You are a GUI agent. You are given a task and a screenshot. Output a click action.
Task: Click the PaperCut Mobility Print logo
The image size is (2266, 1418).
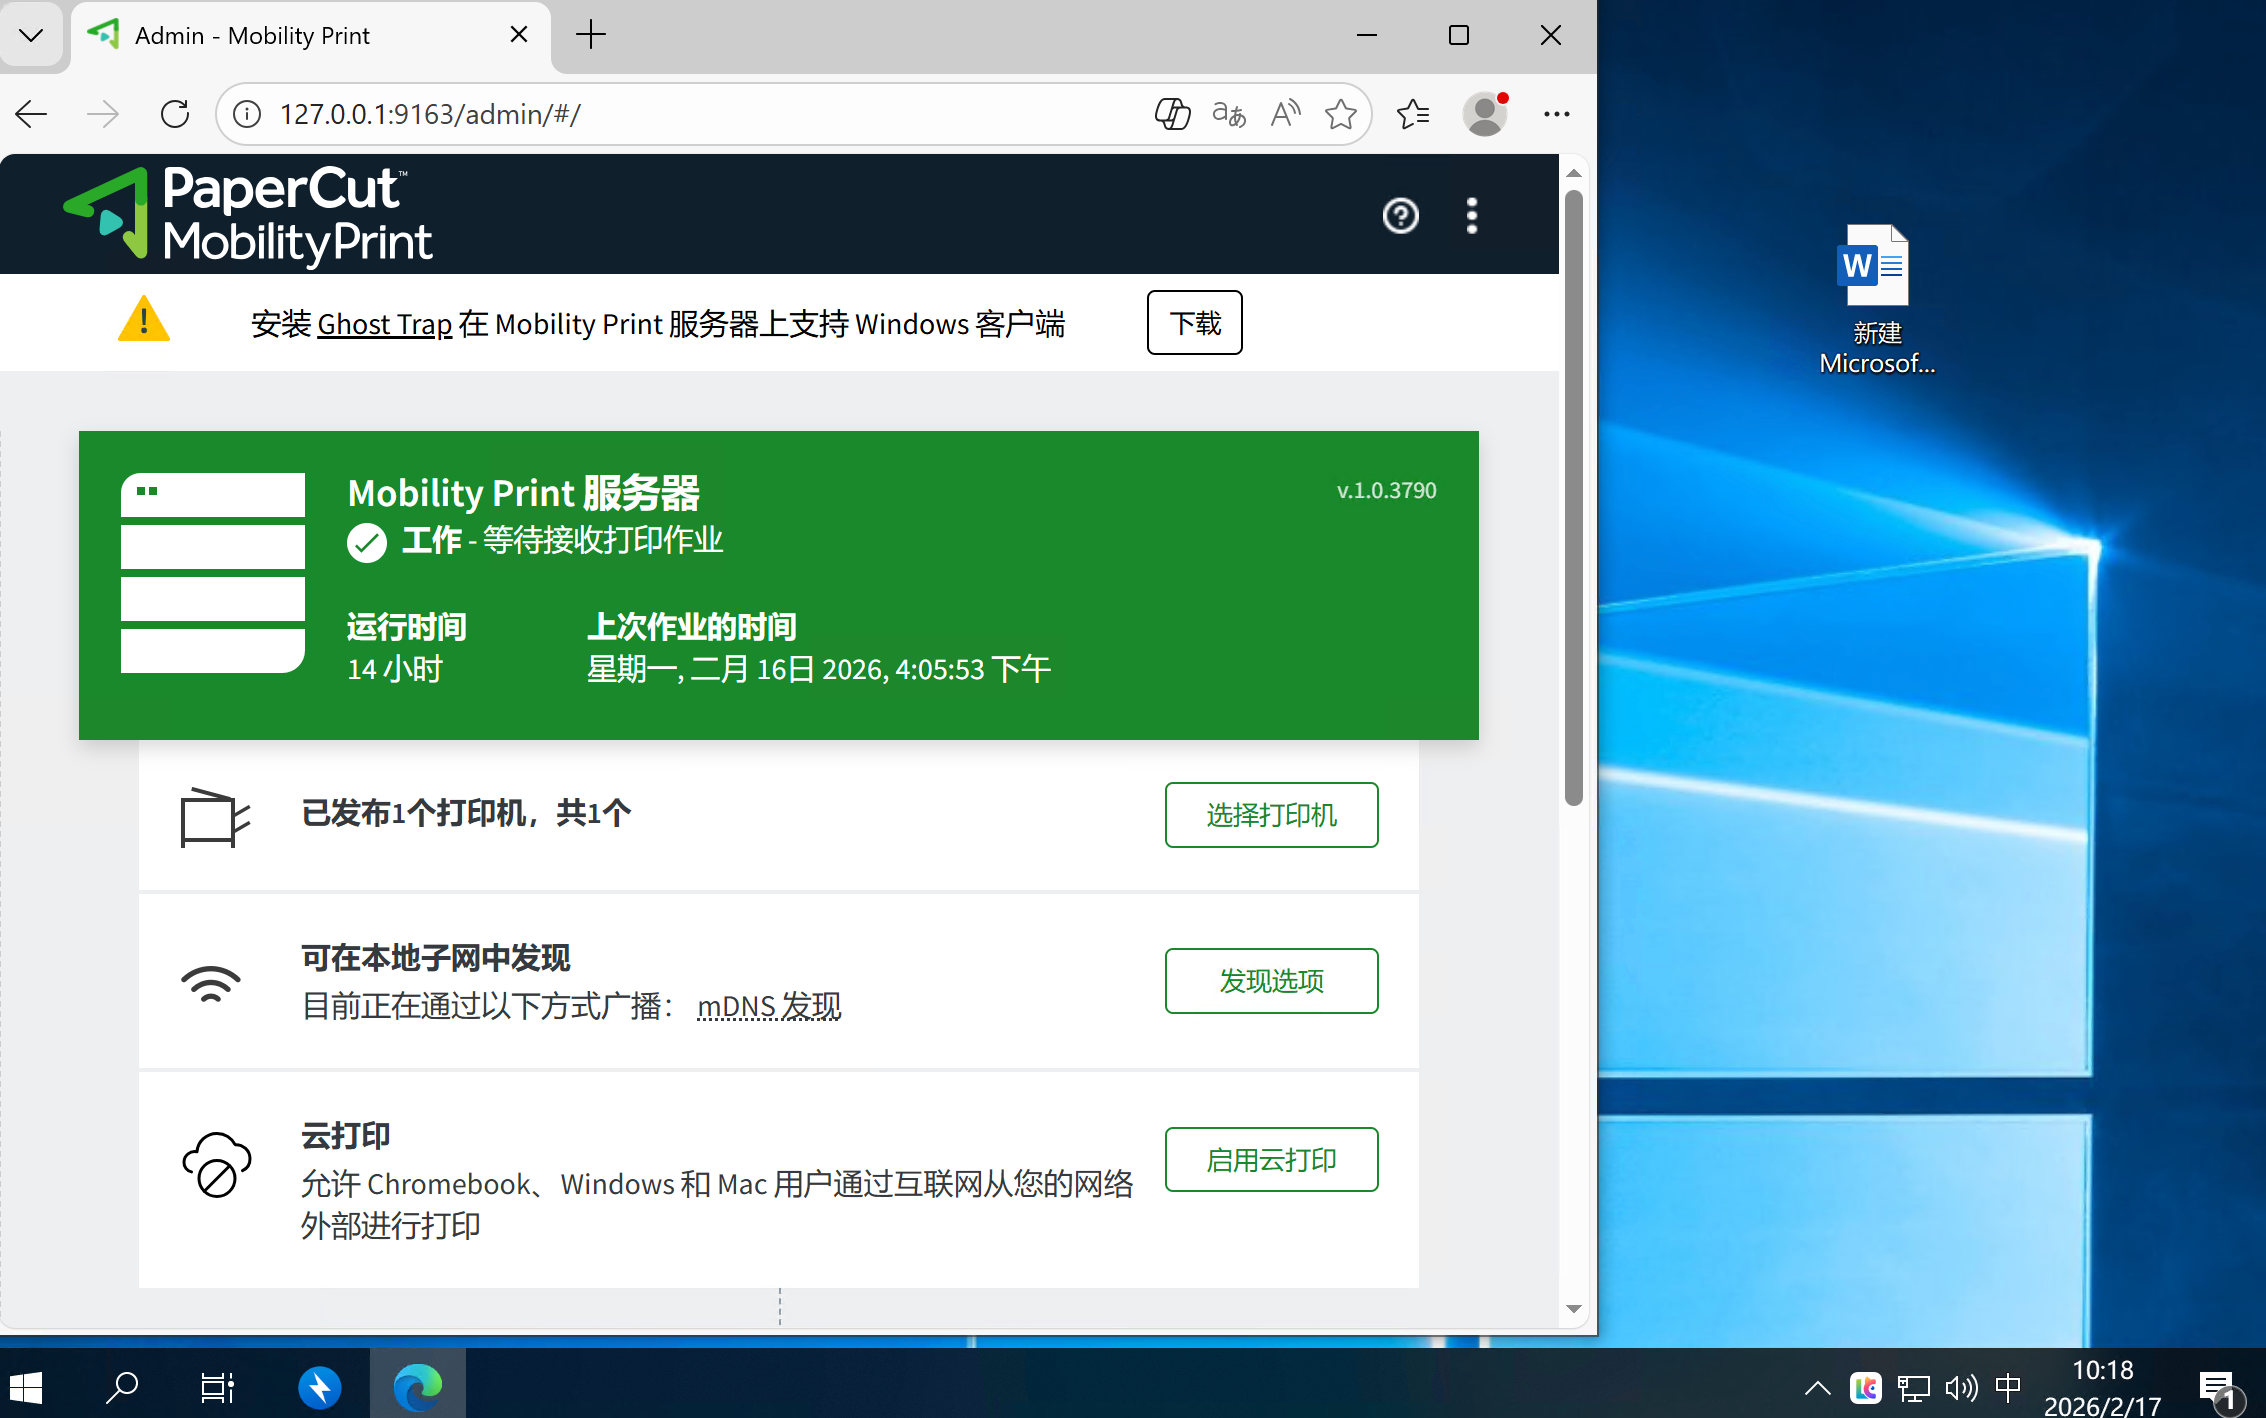[248, 215]
